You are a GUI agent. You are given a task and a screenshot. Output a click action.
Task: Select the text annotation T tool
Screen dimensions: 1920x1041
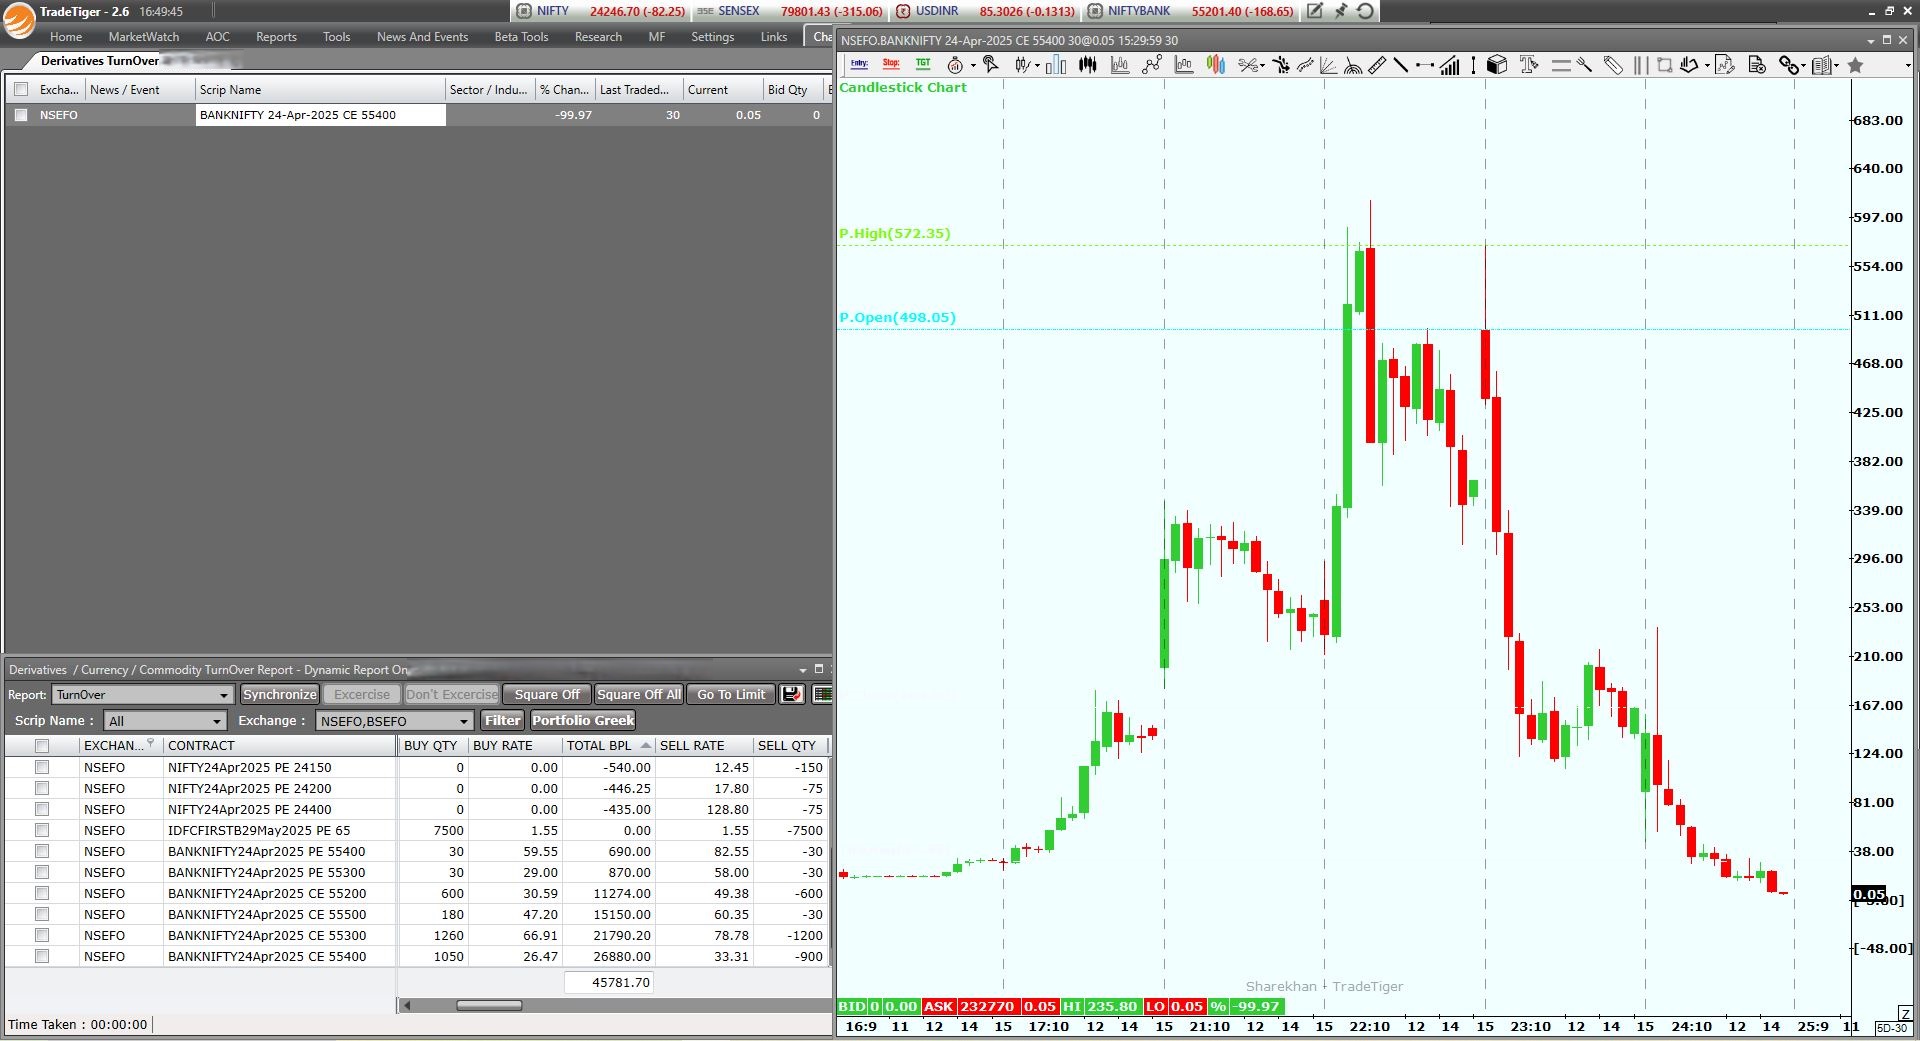[1528, 65]
